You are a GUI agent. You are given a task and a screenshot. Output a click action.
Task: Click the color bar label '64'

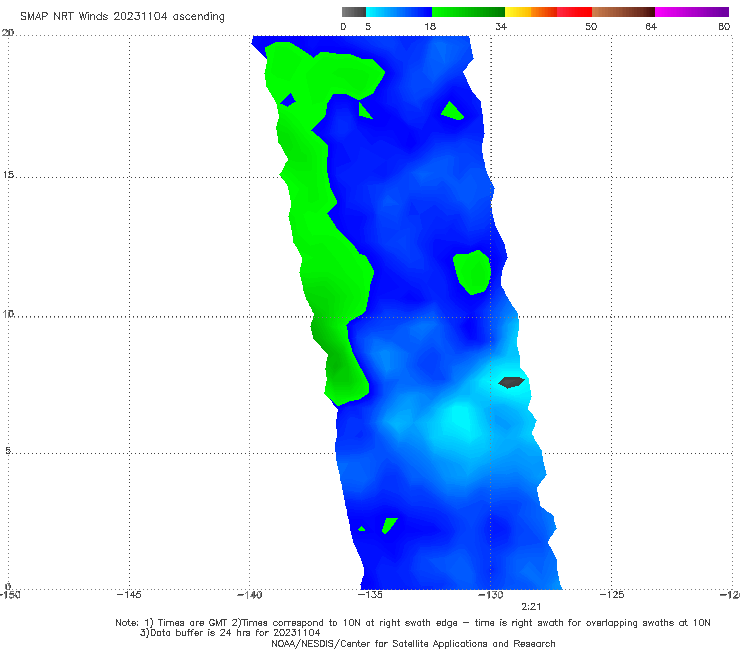[x=651, y=26]
